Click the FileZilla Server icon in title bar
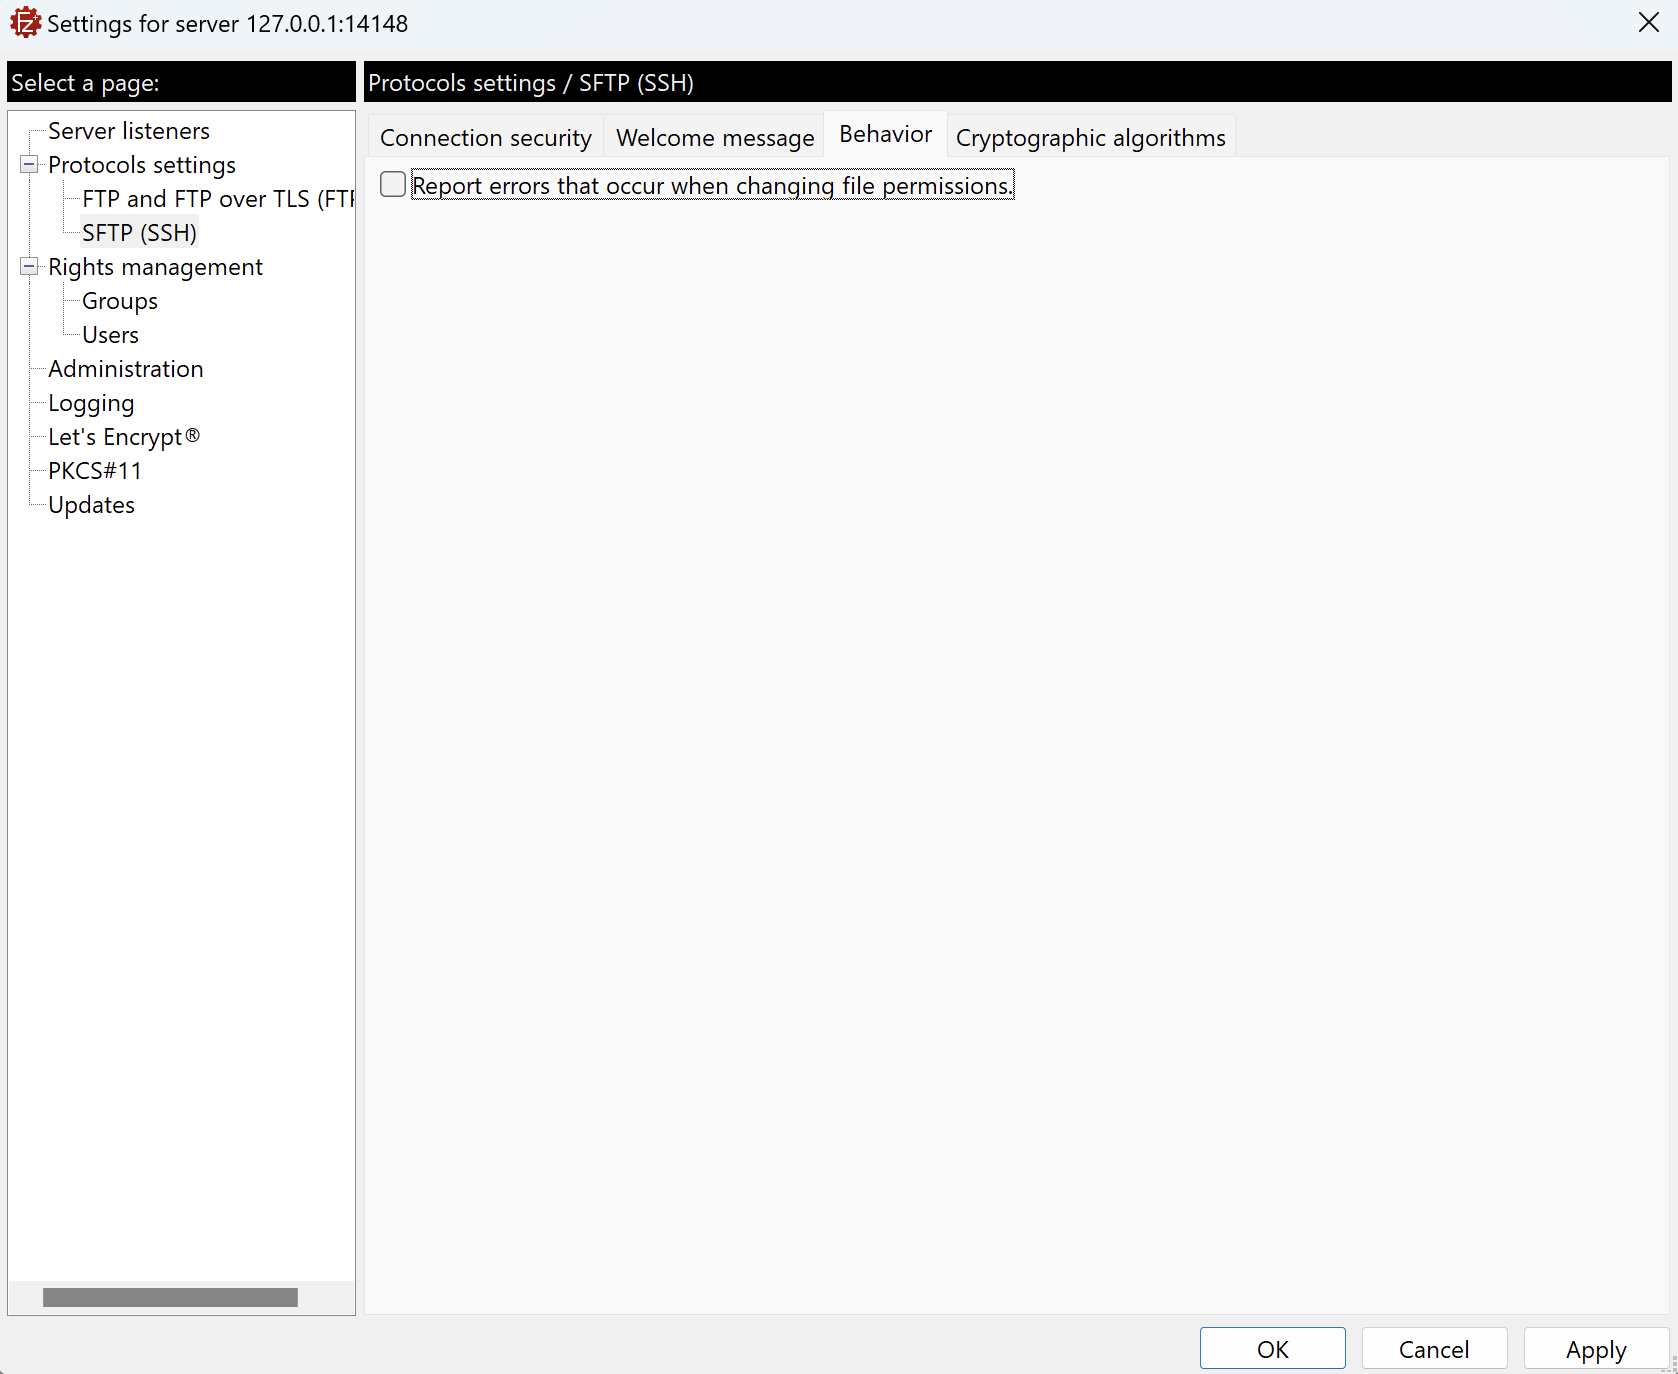Viewport: 1678px width, 1374px height. [x=25, y=23]
